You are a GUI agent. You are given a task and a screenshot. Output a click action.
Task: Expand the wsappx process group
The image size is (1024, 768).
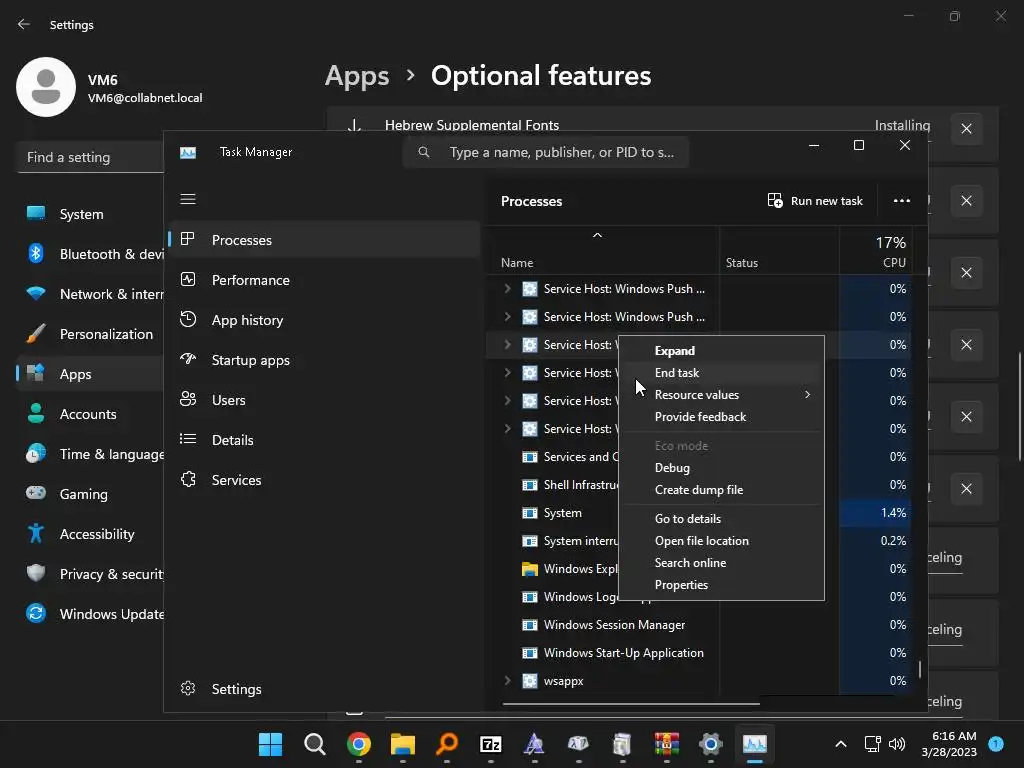point(507,680)
